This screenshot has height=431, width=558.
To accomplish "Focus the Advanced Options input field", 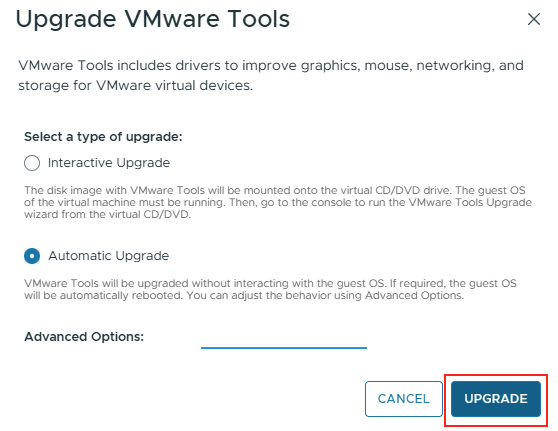I will click(x=284, y=337).
